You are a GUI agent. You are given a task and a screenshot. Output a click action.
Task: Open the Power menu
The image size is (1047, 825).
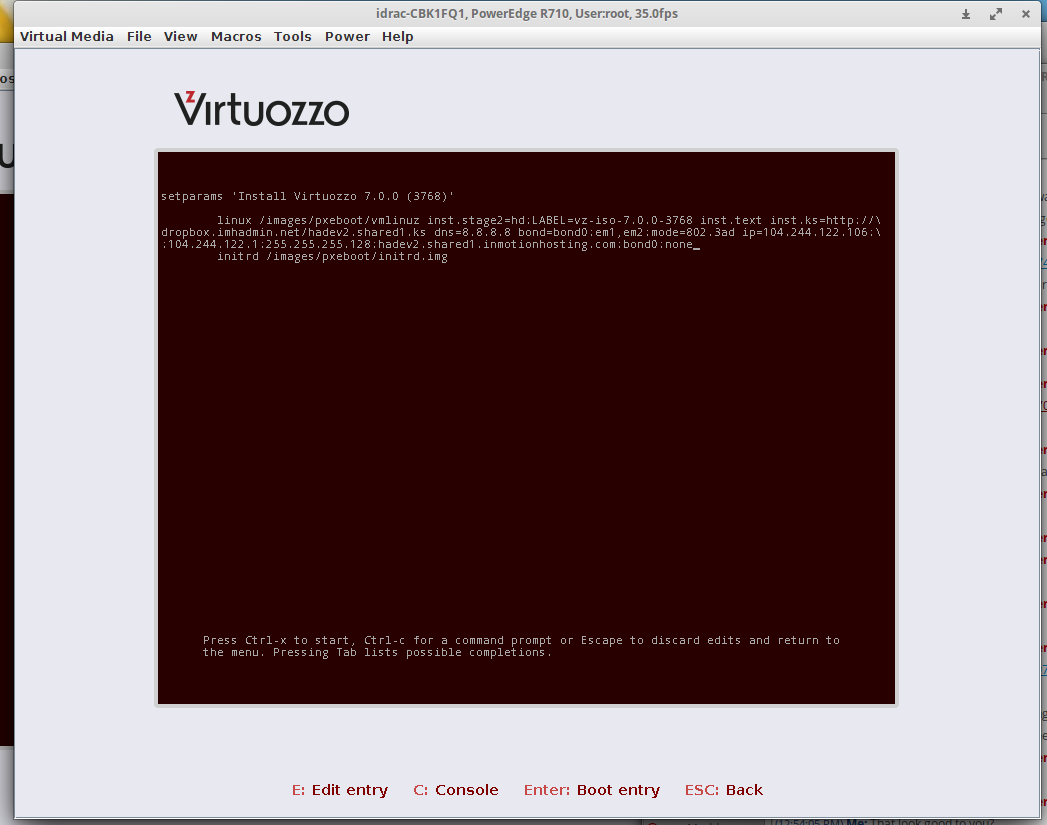(x=347, y=37)
